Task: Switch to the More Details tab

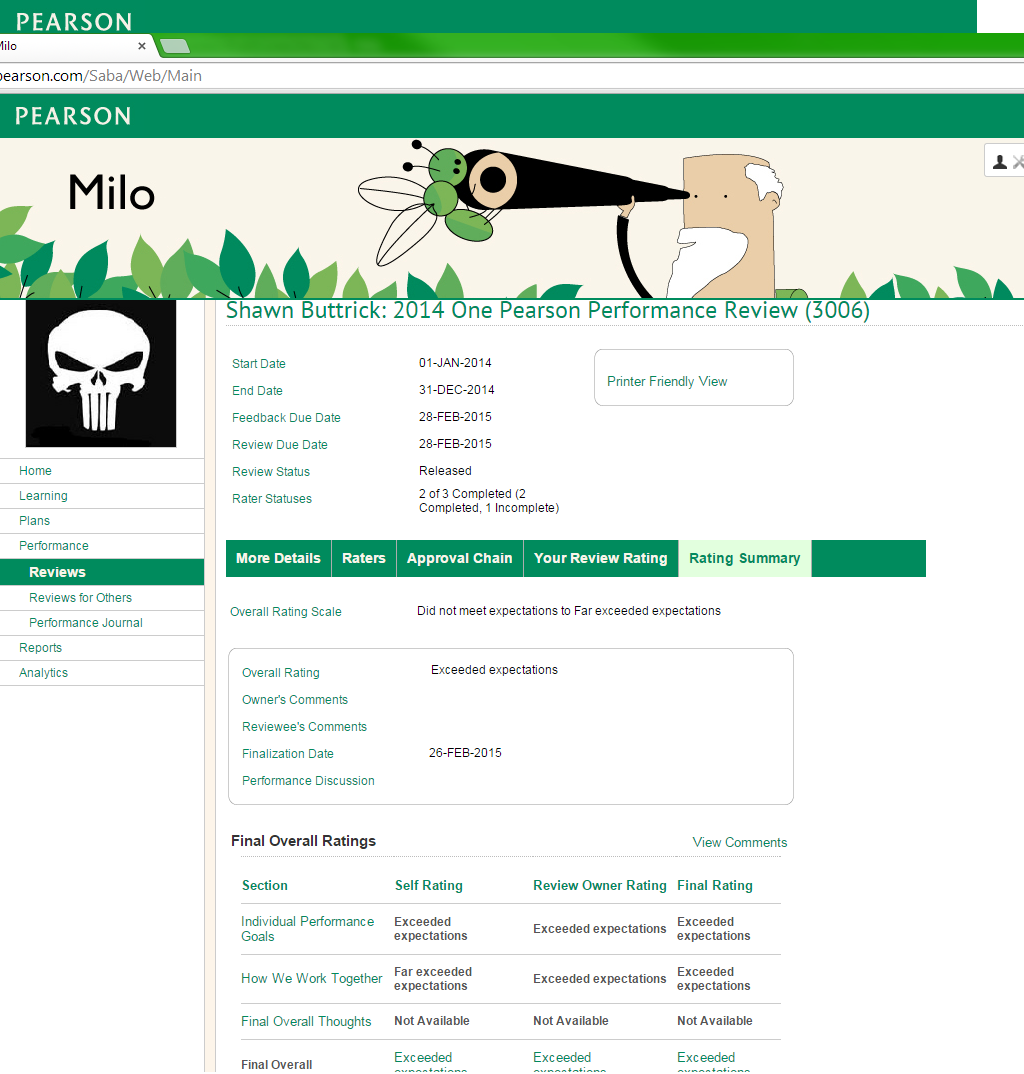Action: click(x=278, y=558)
